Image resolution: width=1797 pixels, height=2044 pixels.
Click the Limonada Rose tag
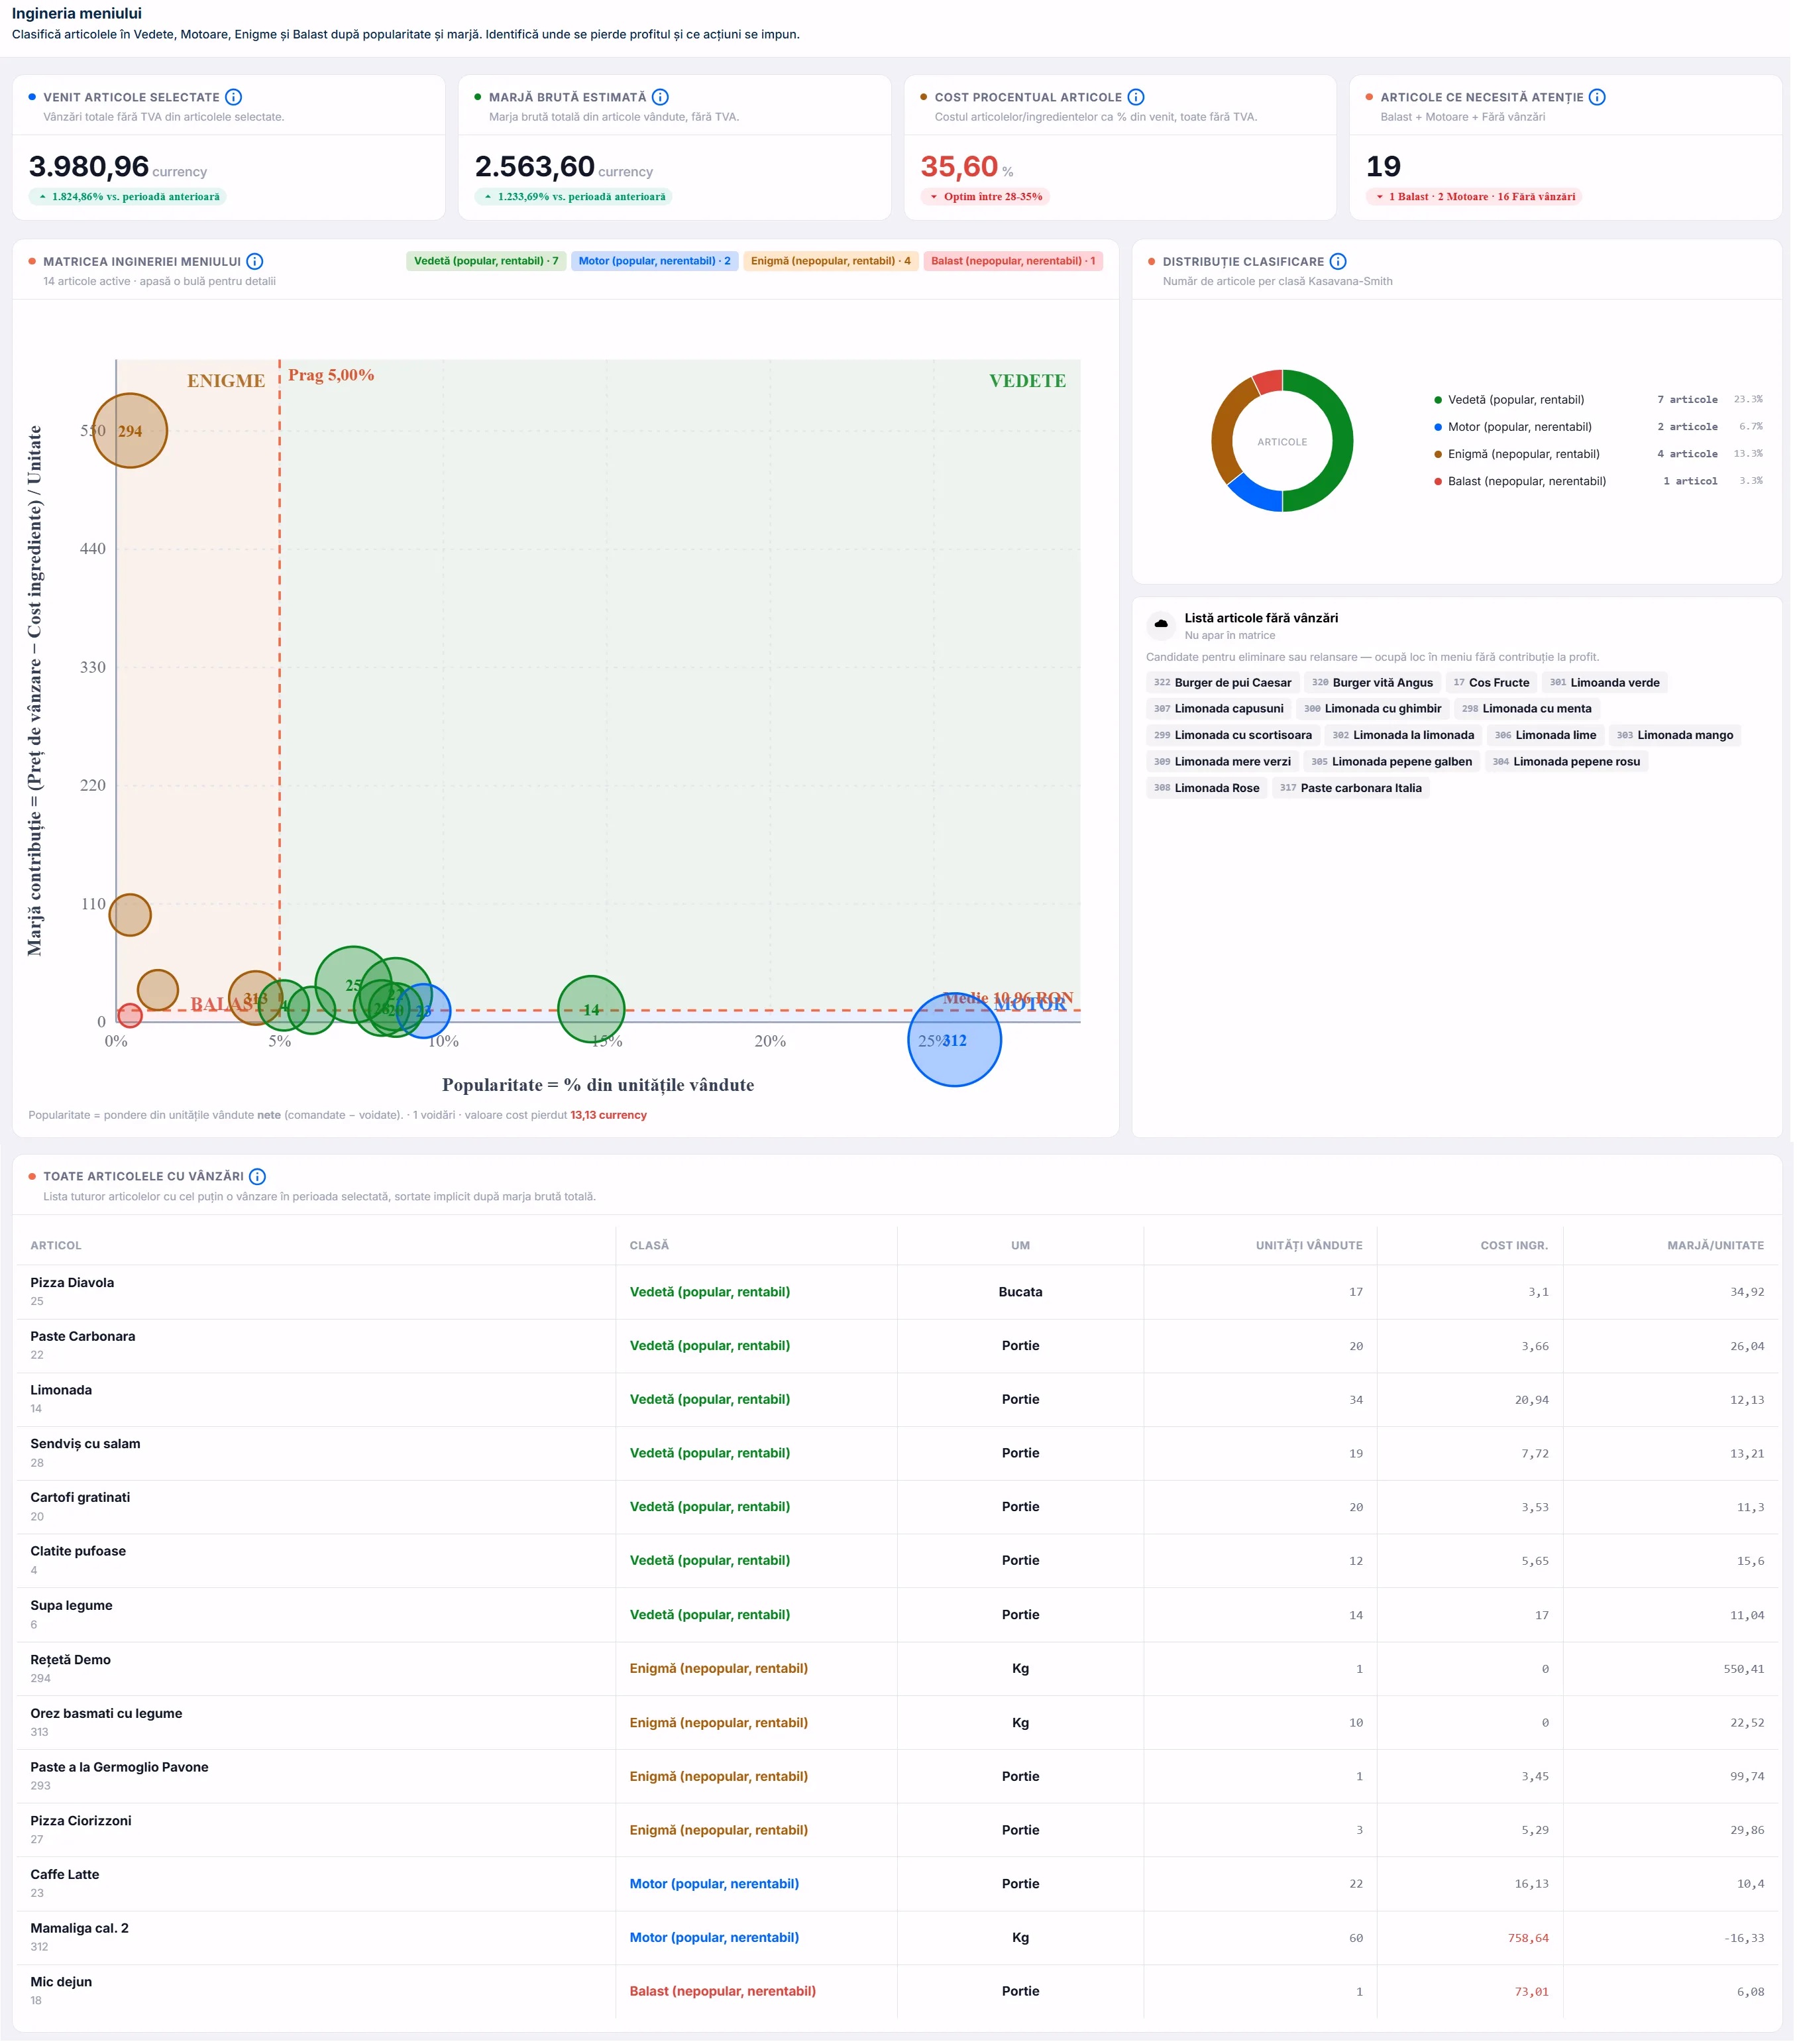(x=1206, y=788)
